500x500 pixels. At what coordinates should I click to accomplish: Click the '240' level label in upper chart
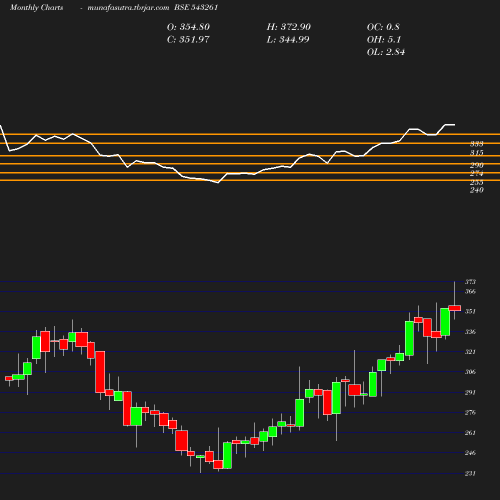point(477,190)
